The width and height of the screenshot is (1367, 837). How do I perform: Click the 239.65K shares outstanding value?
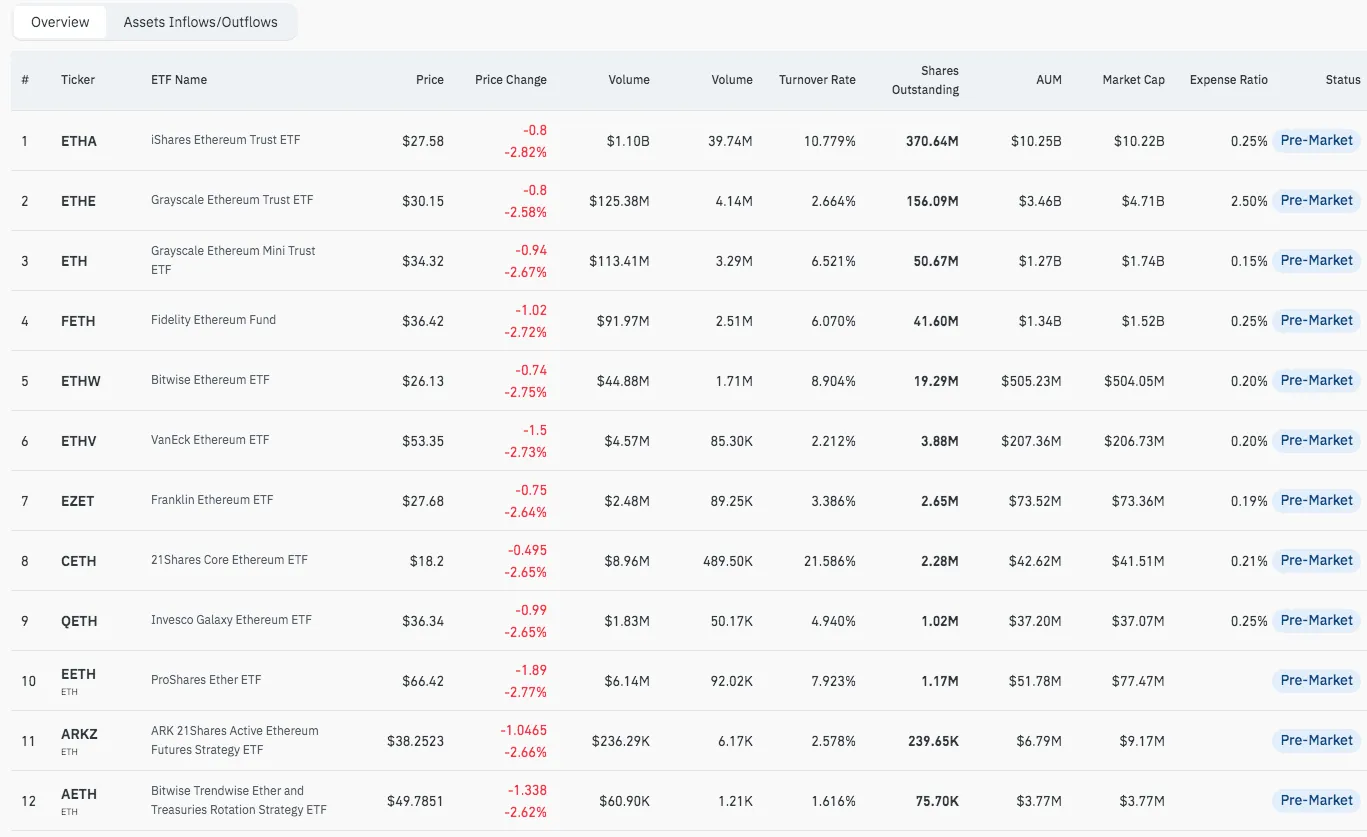932,741
